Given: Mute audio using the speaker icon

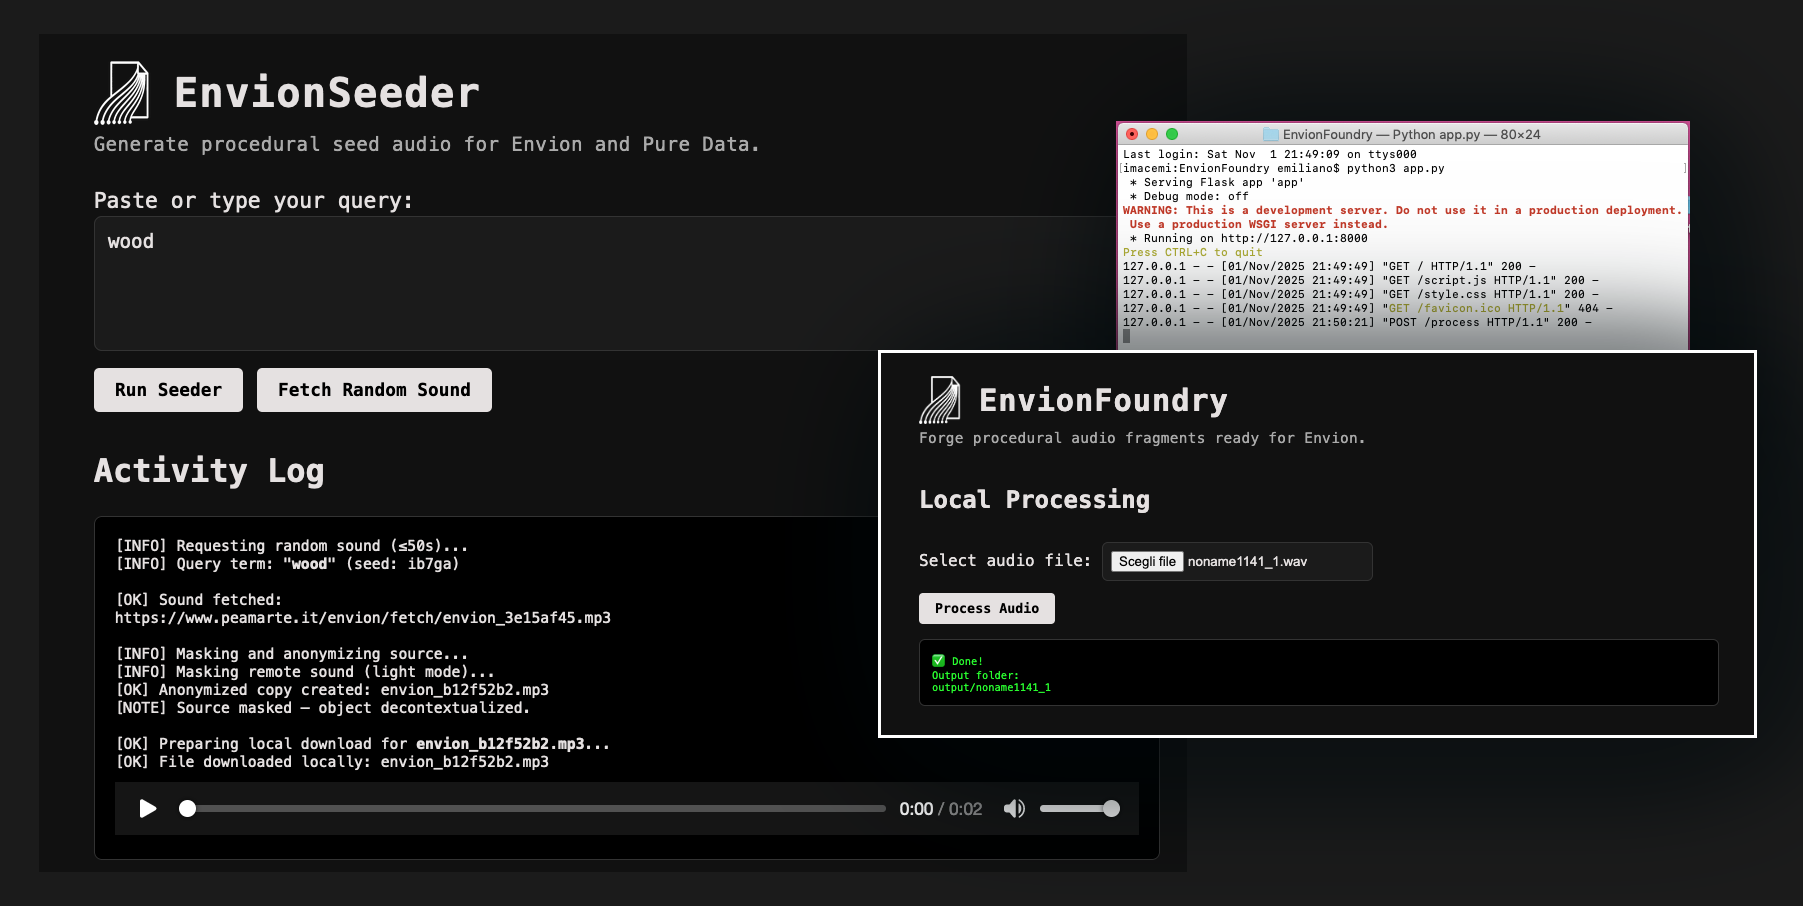Looking at the screenshot, I should [x=1014, y=808].
